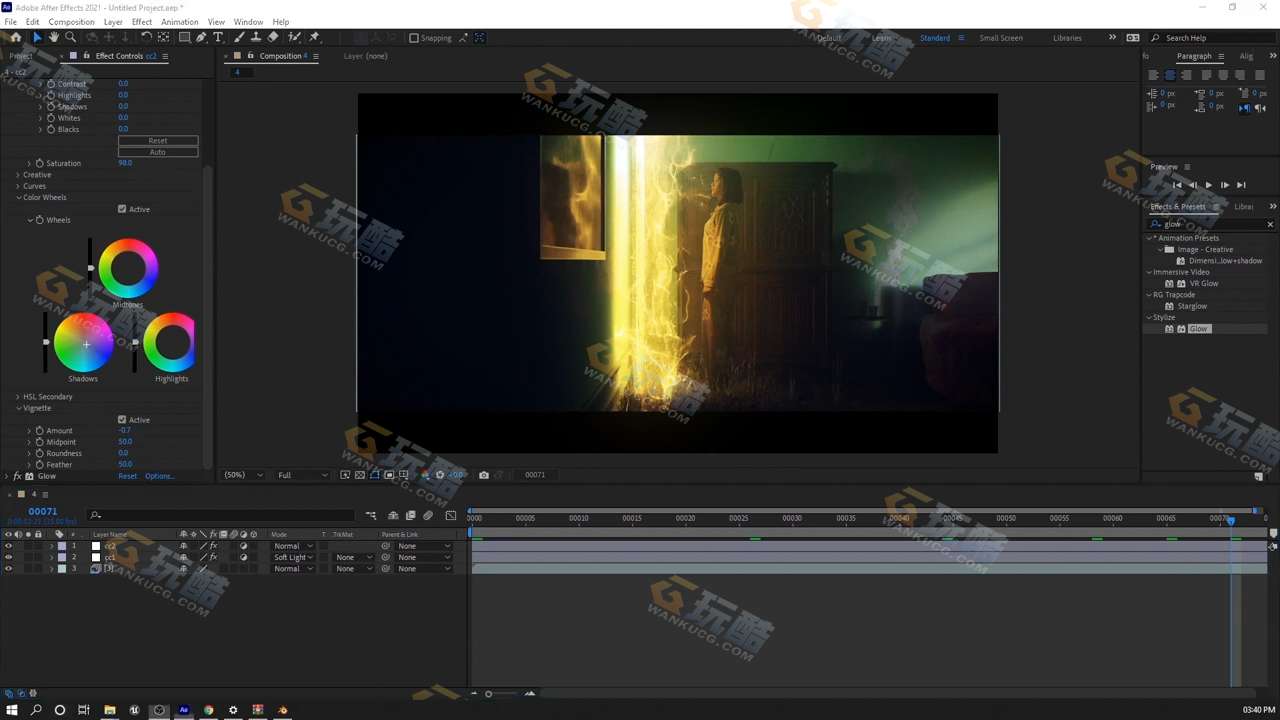Open After Effects from Windows taskbar
The image size is (1280, 720).
(x=184, y=710)
